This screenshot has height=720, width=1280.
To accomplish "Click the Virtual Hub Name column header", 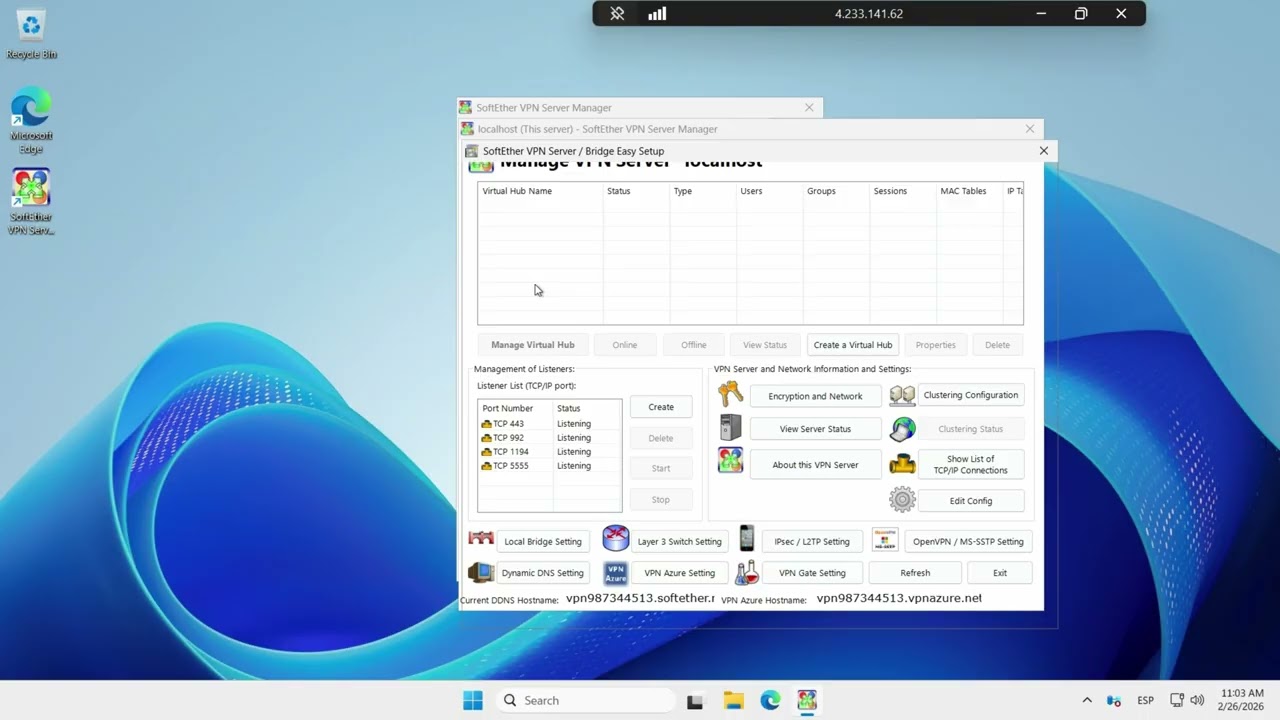I will [541, 191].
